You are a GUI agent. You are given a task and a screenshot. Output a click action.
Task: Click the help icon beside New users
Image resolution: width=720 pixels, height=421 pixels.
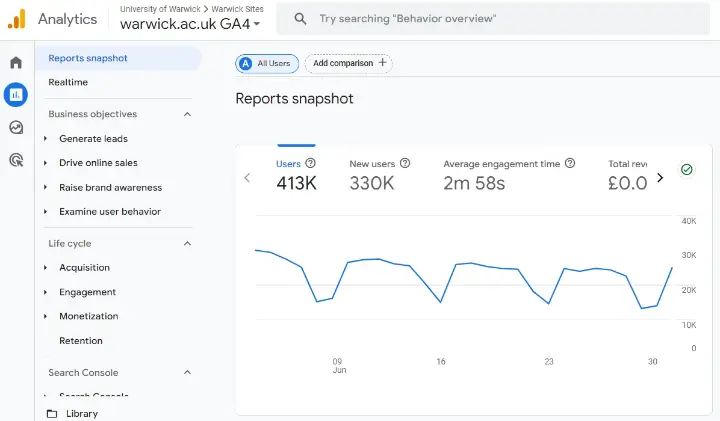[x=405, y=163]
